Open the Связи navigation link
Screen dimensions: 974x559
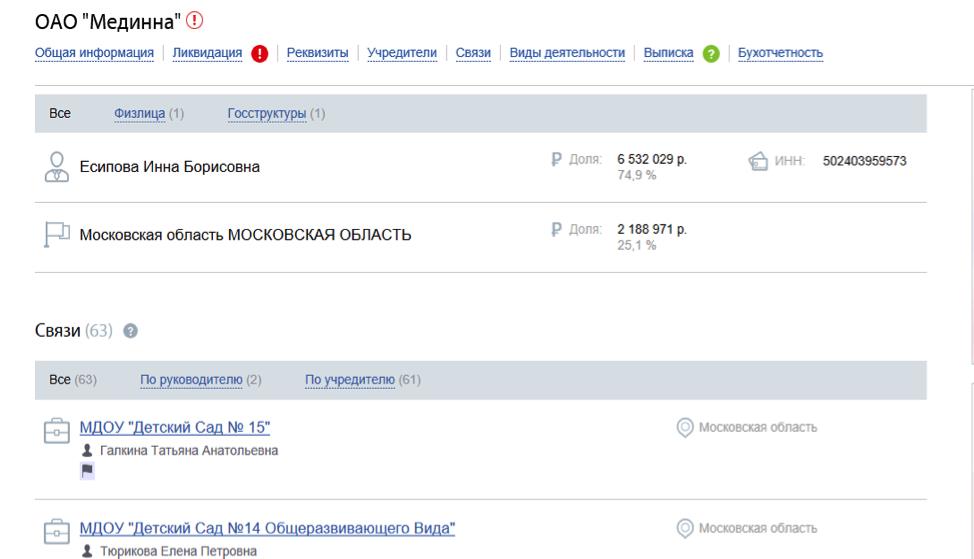tap(473, 53)
